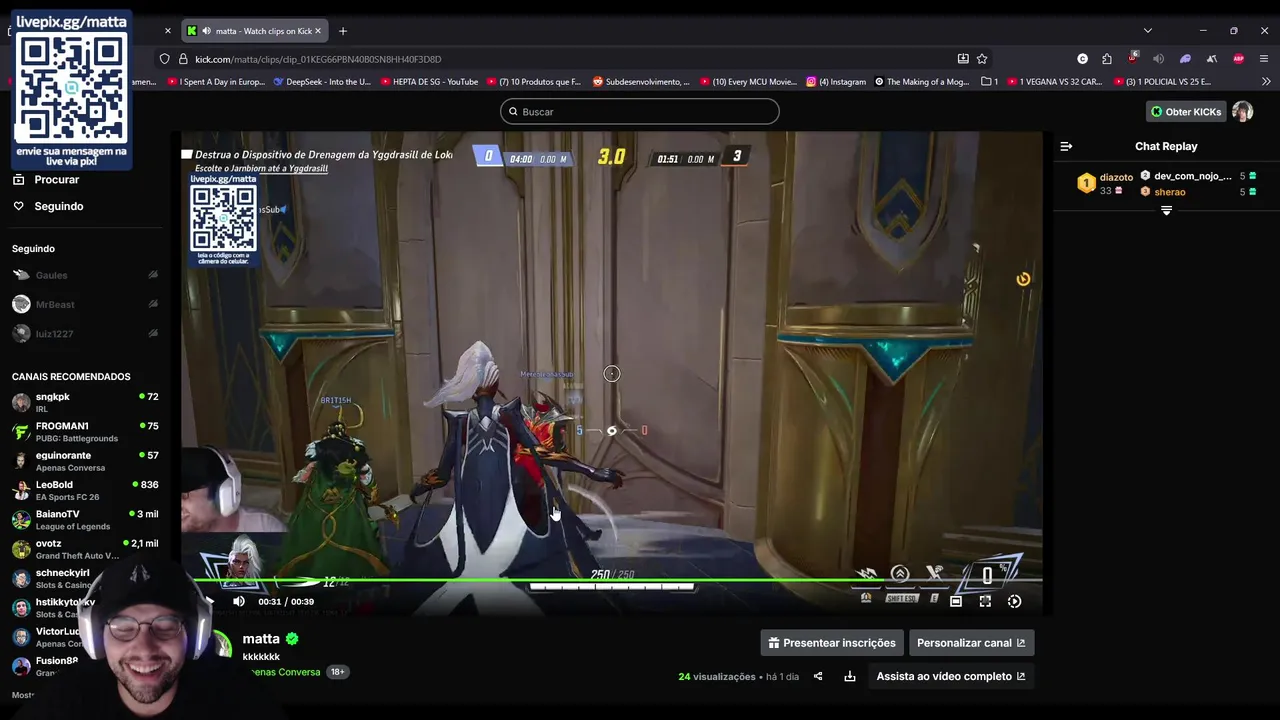Collapse the Chat Replay panel arrow icon
Image resolution: width=1280 pixels, height=720 pixels.
(x=1066, y=146)
